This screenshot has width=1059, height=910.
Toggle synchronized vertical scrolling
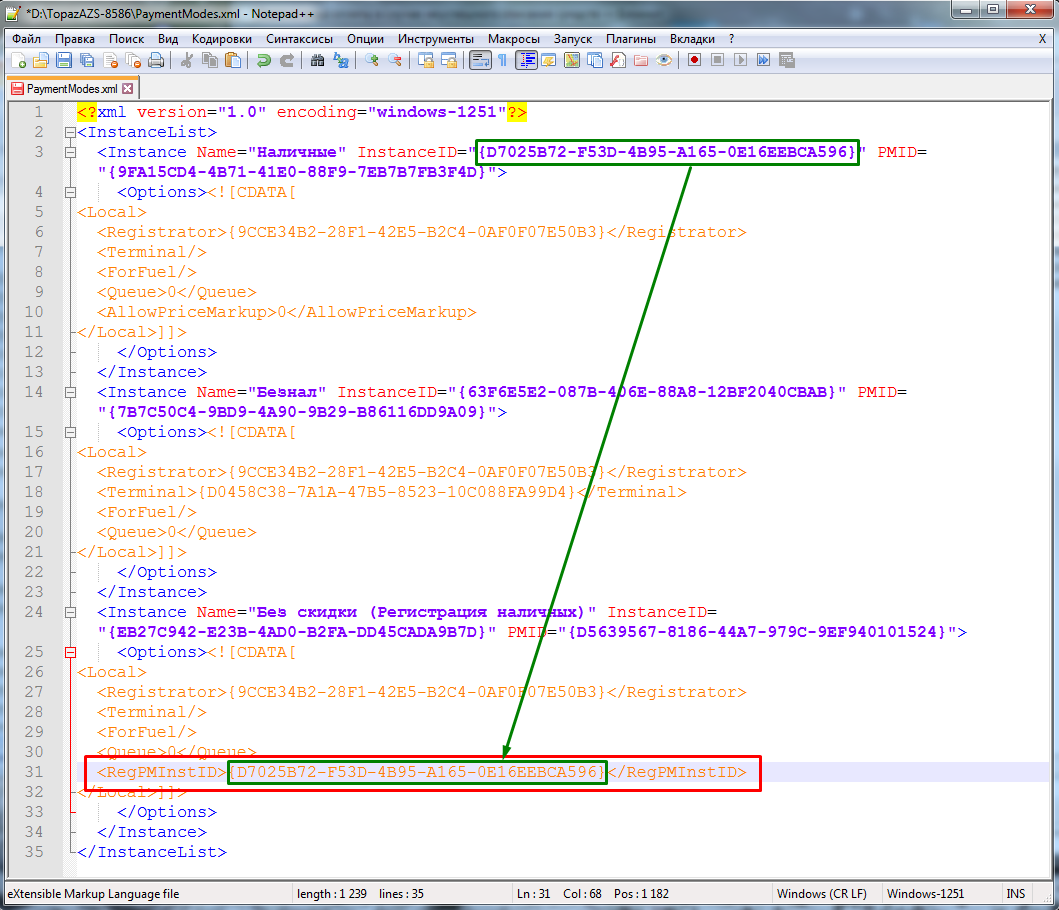425,61
